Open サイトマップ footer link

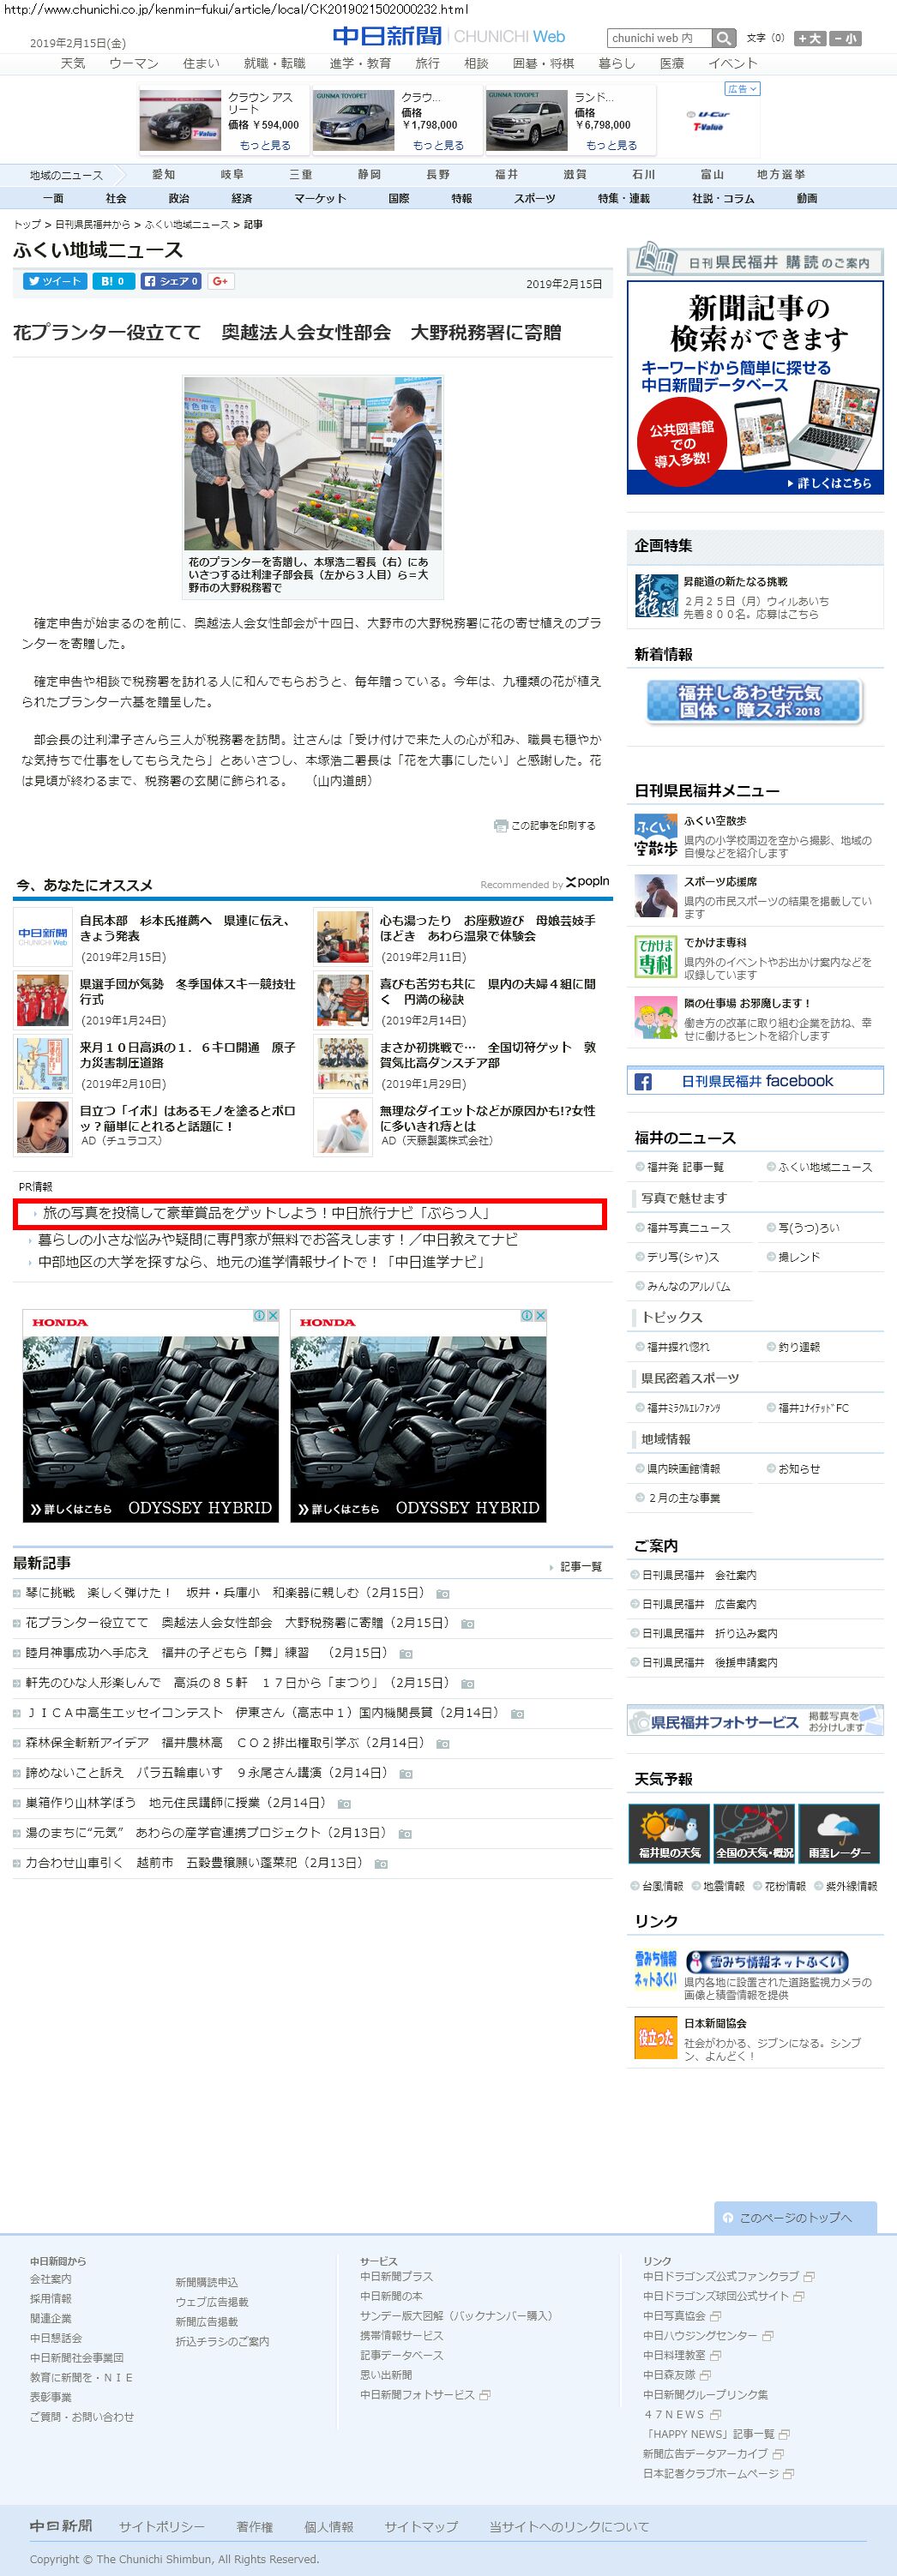coord(421,2527)
